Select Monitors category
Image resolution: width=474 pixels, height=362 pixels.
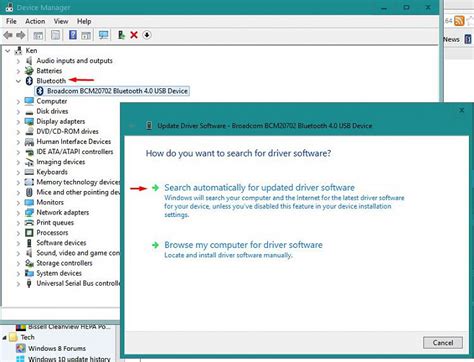(50, 202)
